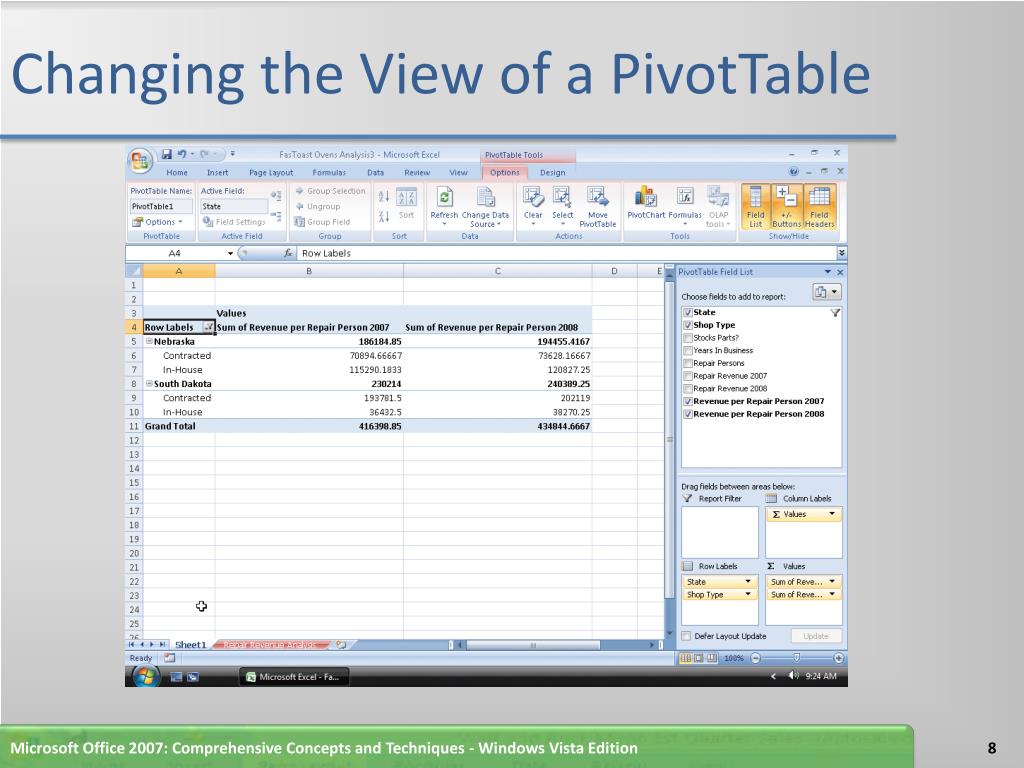Switch to the Design tab
Viewport: 1024px width, 768px height.
pyautogui.click(x=552, y=172)
